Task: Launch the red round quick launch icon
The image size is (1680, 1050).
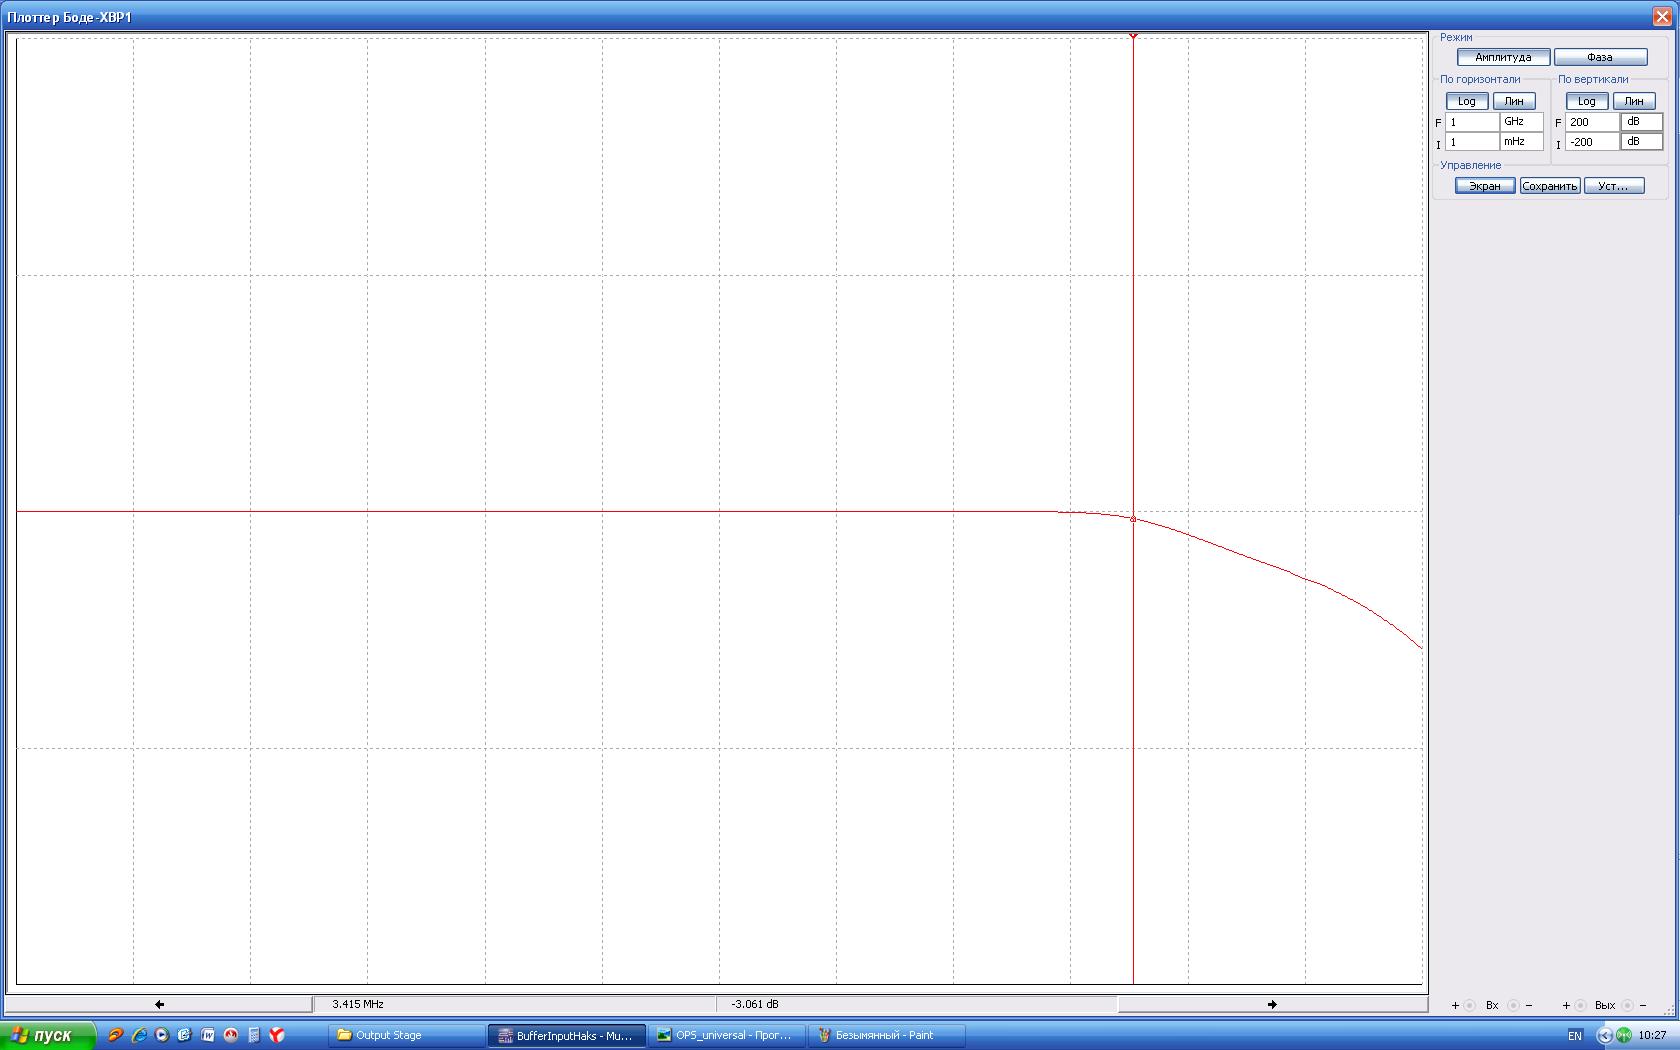Action: tap(231, 1035)
